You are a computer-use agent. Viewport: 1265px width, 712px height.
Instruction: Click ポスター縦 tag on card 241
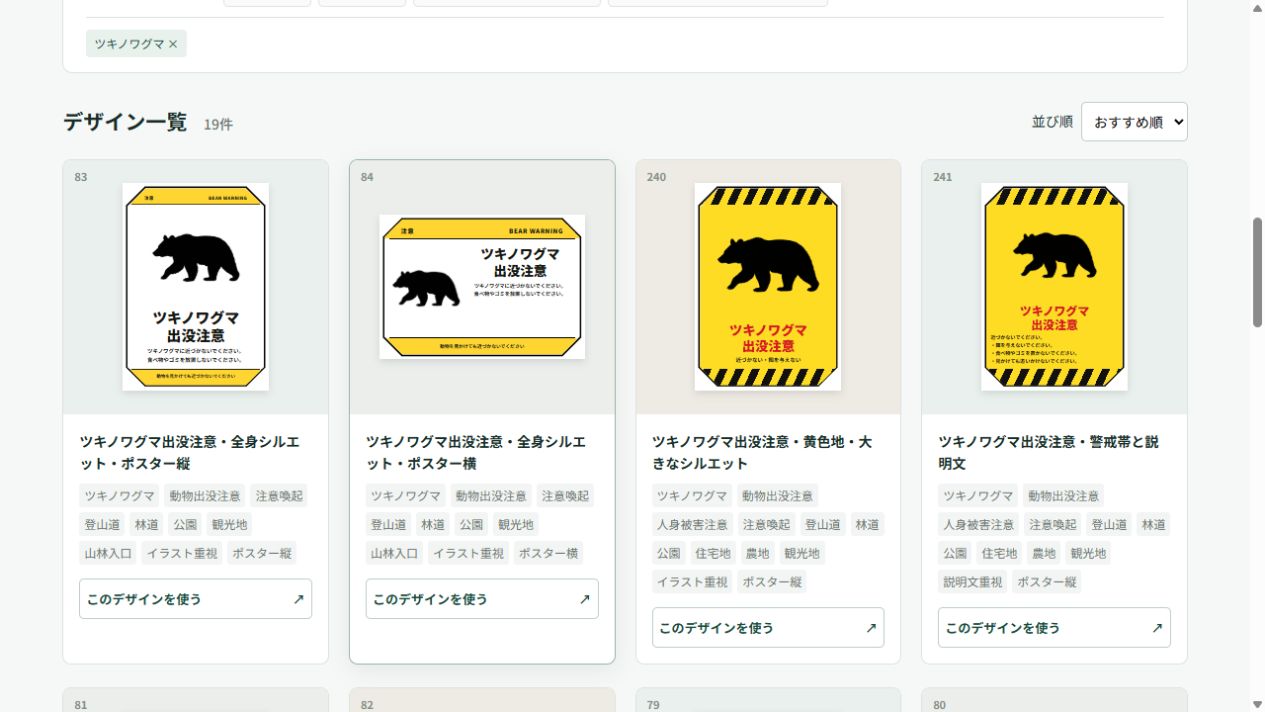(1047, 582)
